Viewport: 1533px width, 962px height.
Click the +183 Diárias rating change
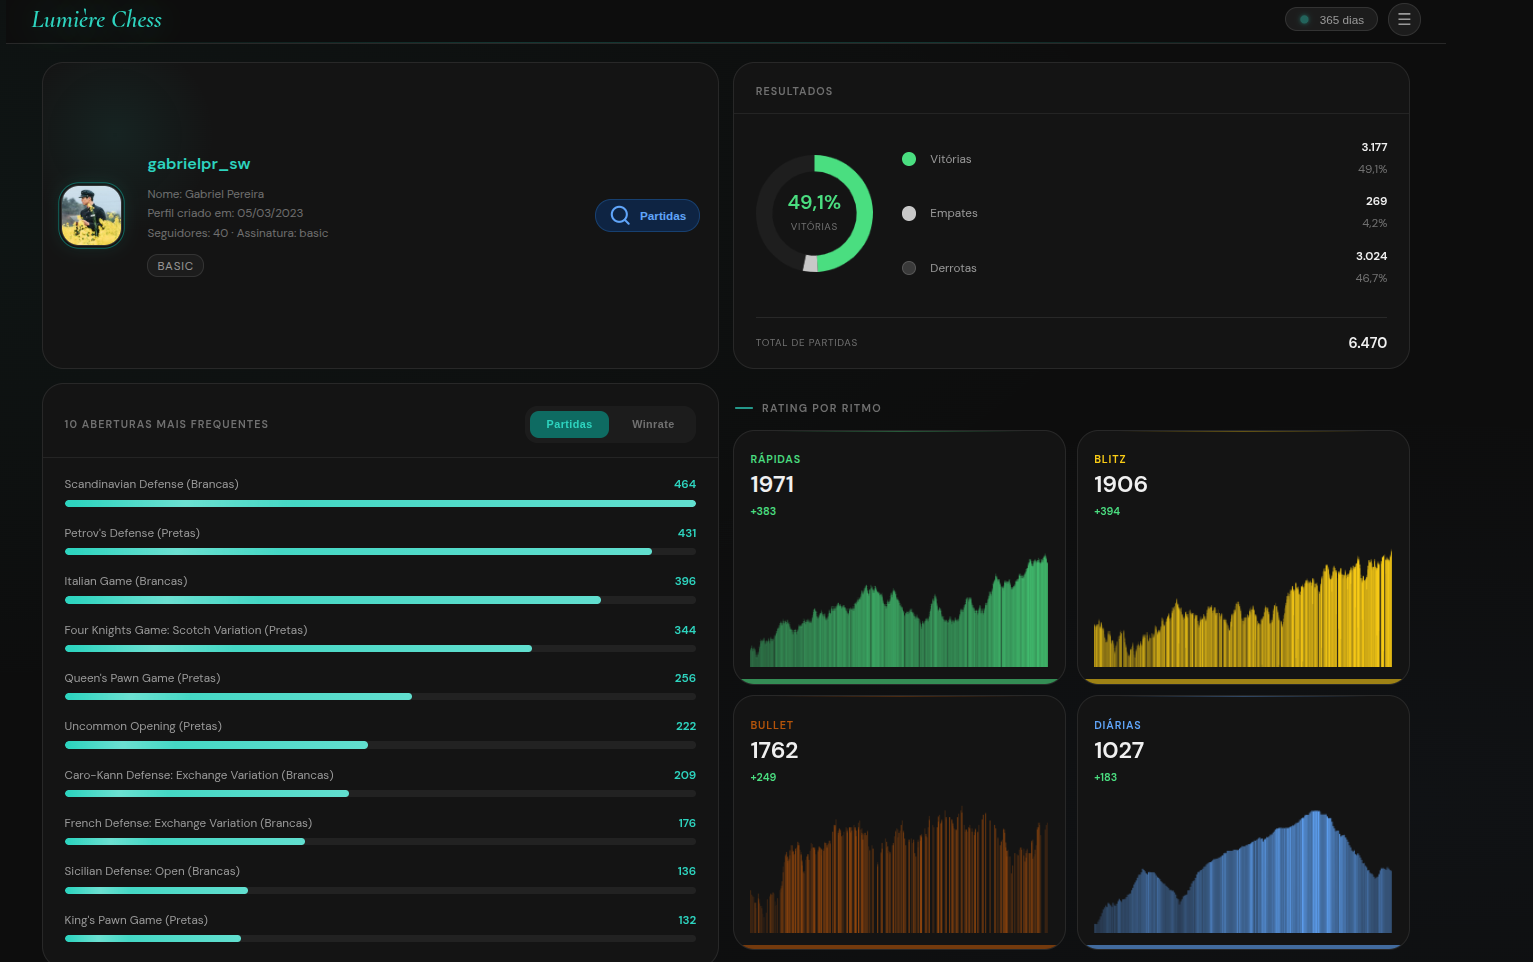tap(1105, 777)
